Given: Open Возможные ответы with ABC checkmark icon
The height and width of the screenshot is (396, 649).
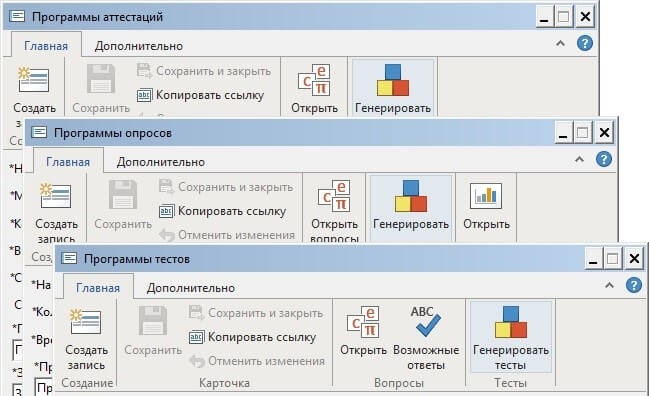Looking at the screenshot, I should point(426,338).
